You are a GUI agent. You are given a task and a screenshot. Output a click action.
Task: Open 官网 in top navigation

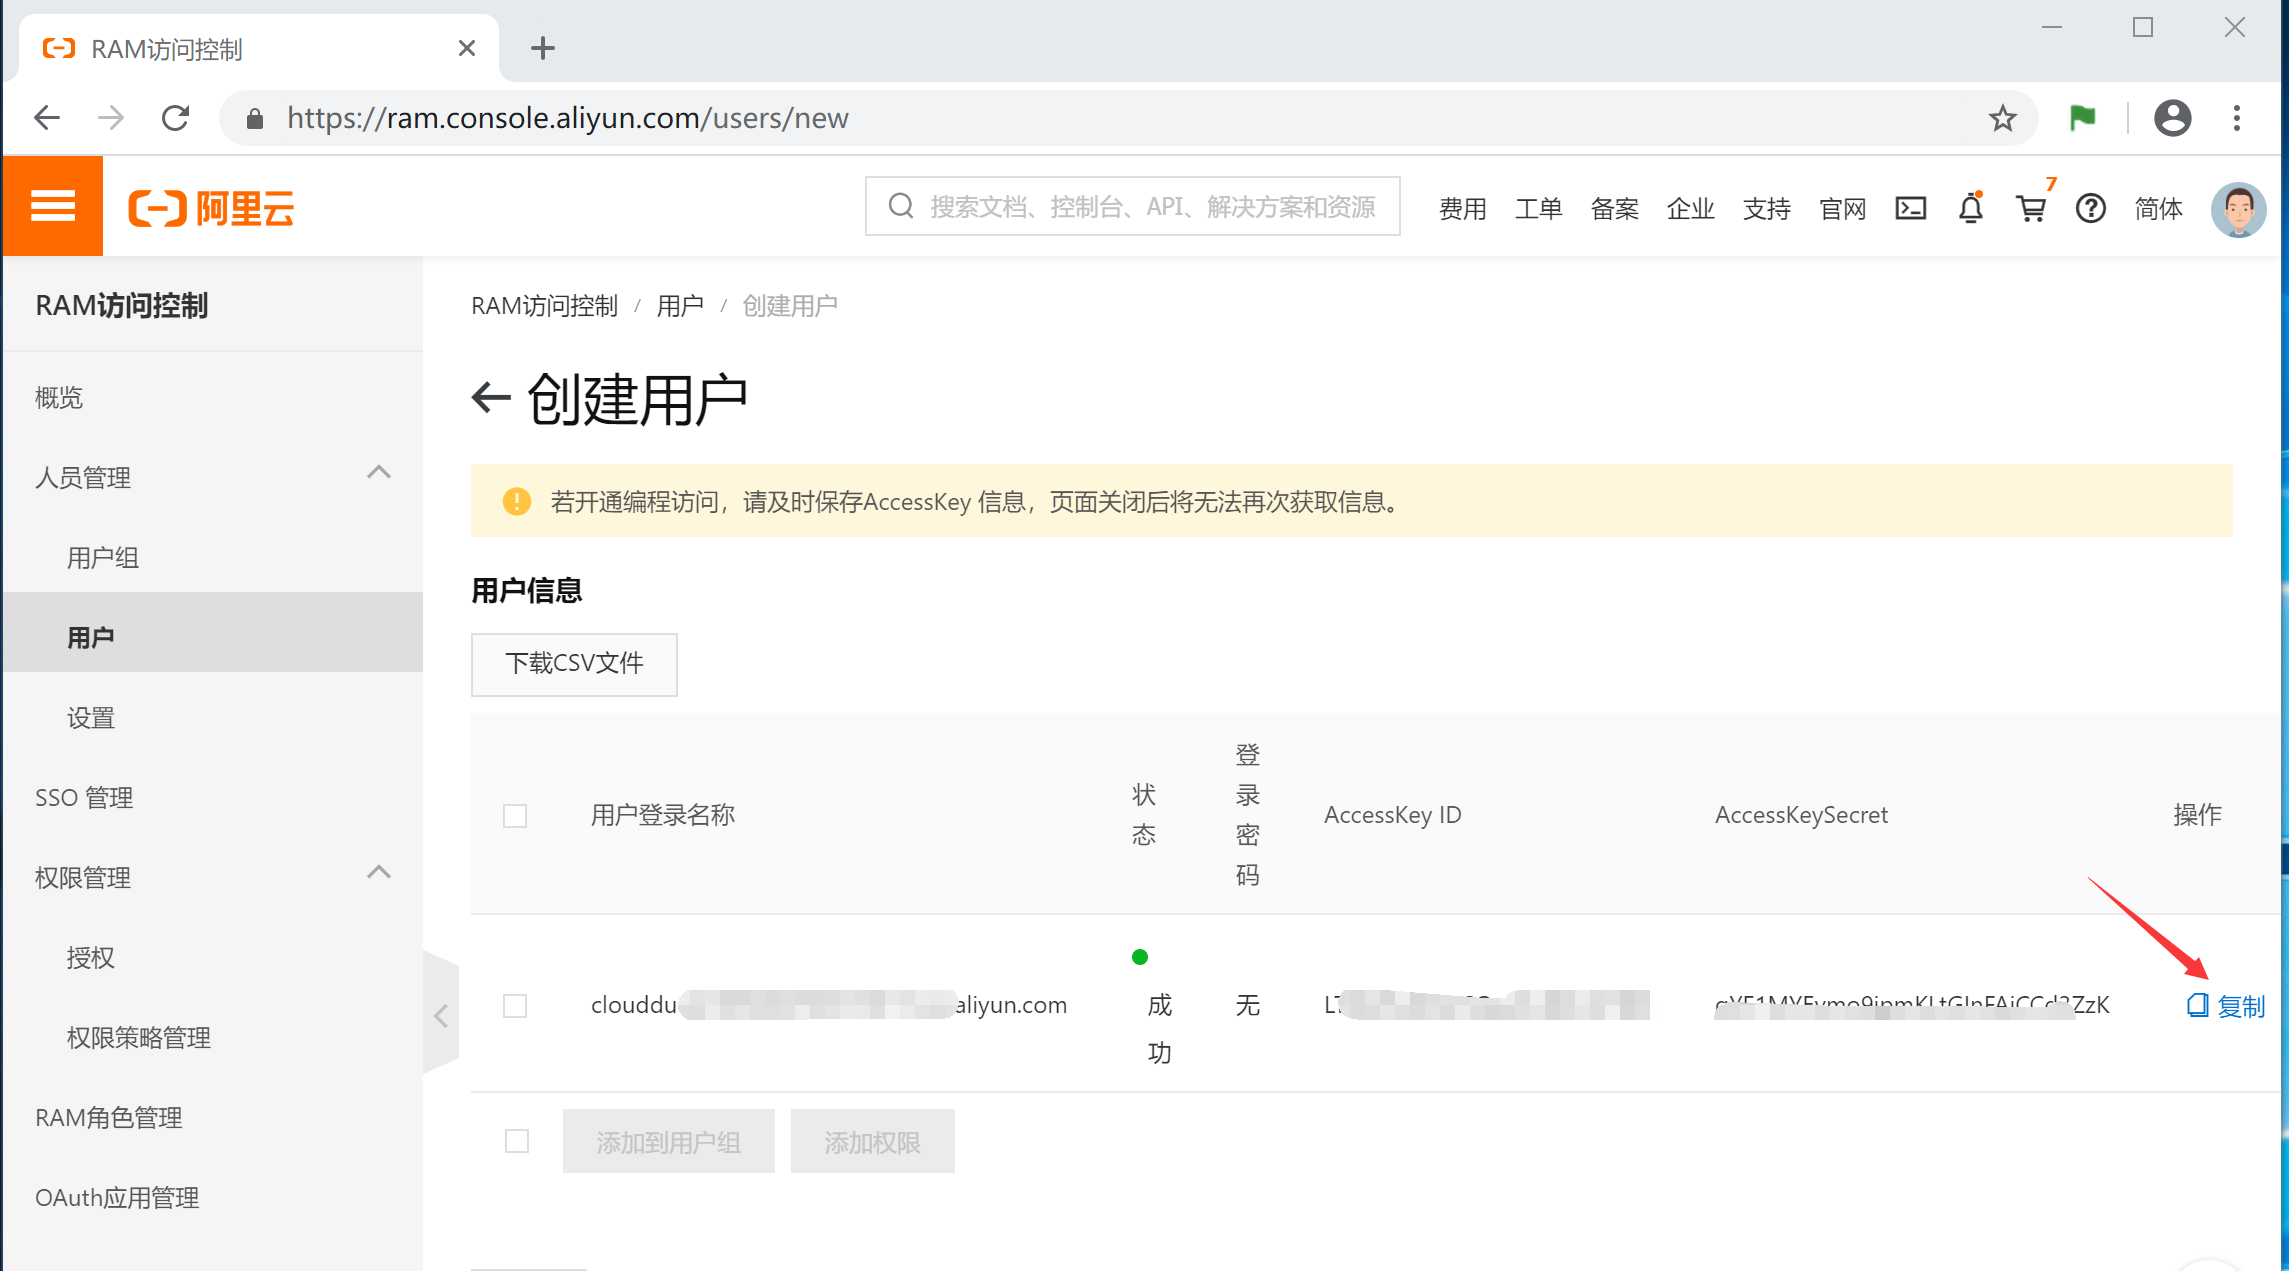click(x=1842, y=208)
